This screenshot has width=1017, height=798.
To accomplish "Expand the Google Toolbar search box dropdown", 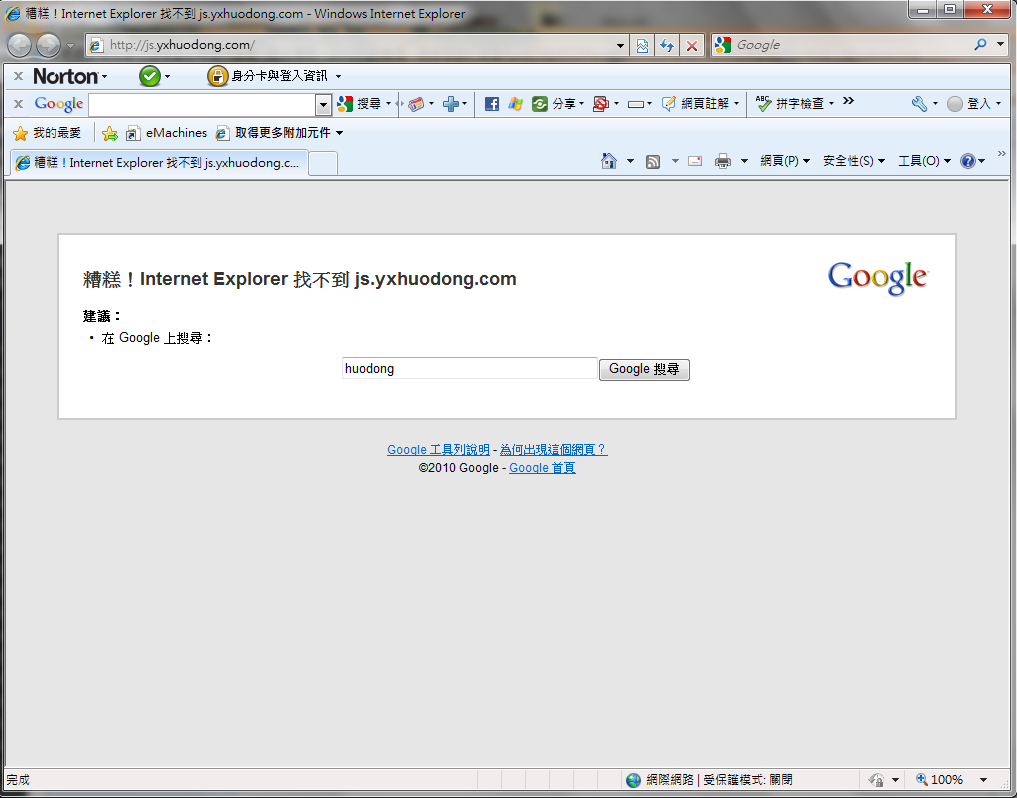I will pos(323,104).
